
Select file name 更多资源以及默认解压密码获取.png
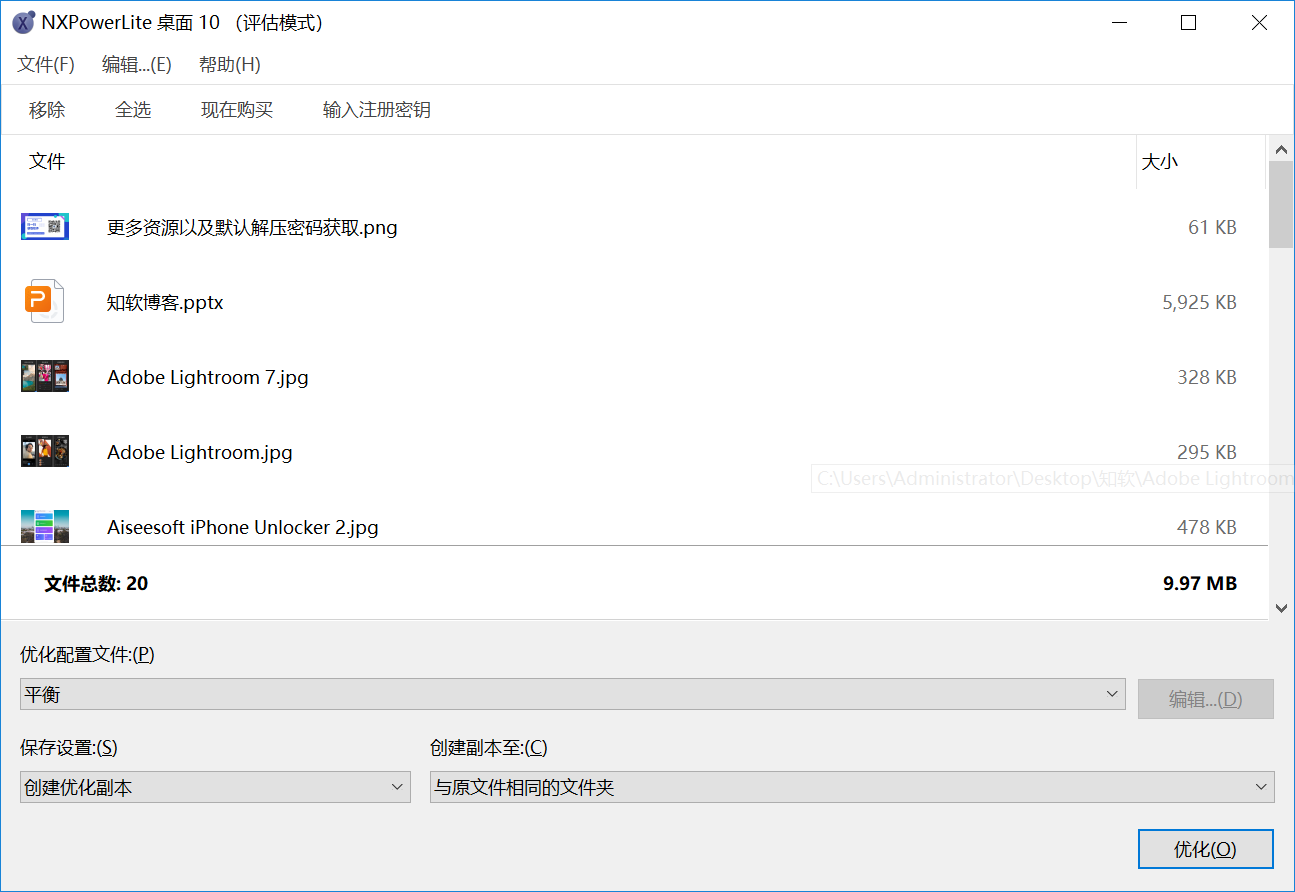click(x=252, y=228)
